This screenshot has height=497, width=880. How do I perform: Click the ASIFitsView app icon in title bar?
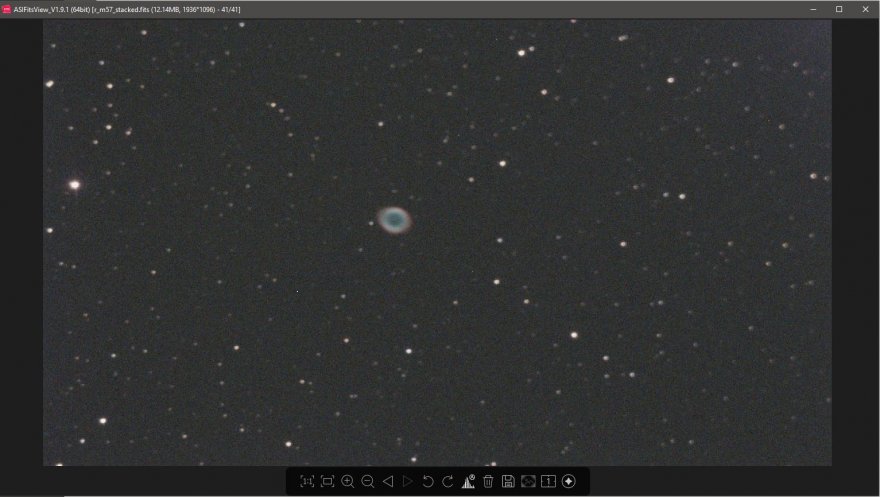6,9
